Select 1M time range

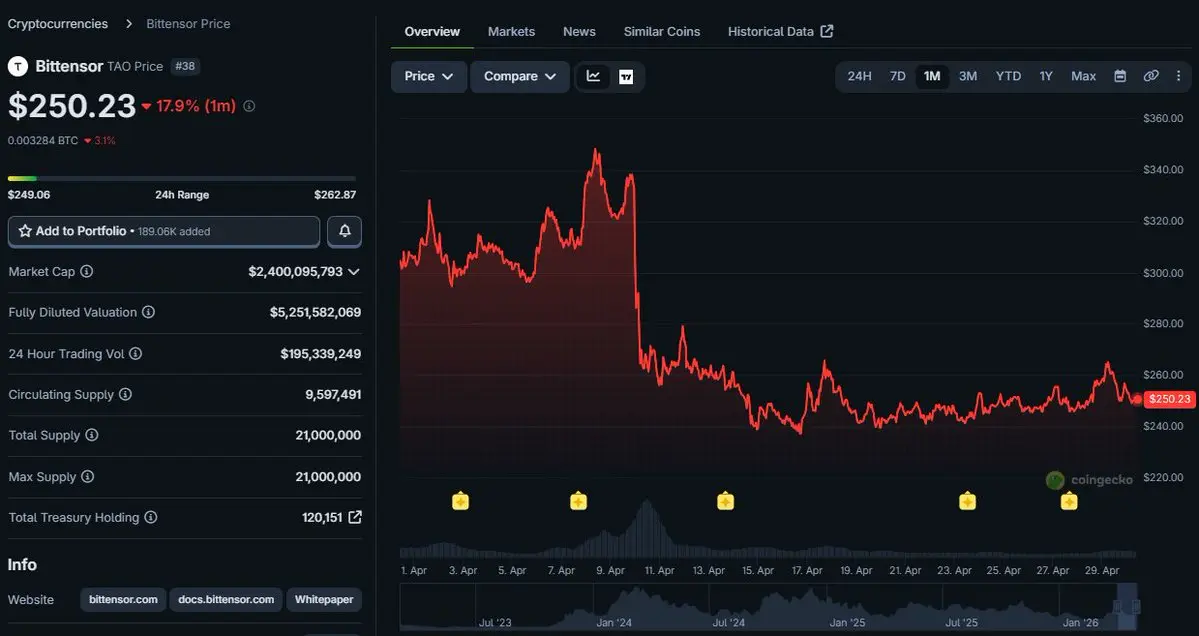tap(932, 76)
